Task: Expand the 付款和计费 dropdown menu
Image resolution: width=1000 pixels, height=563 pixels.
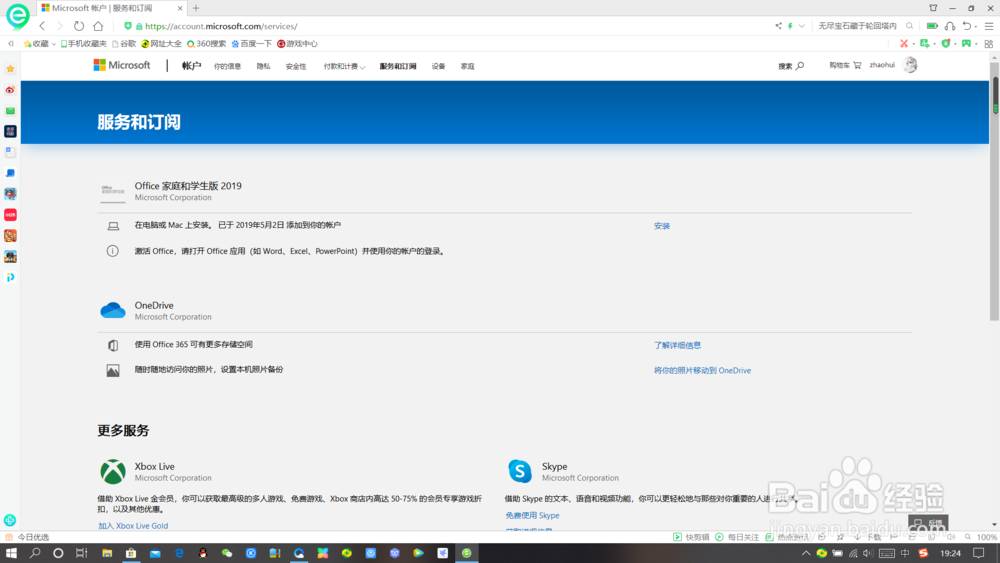Action: tap(344, 66)
